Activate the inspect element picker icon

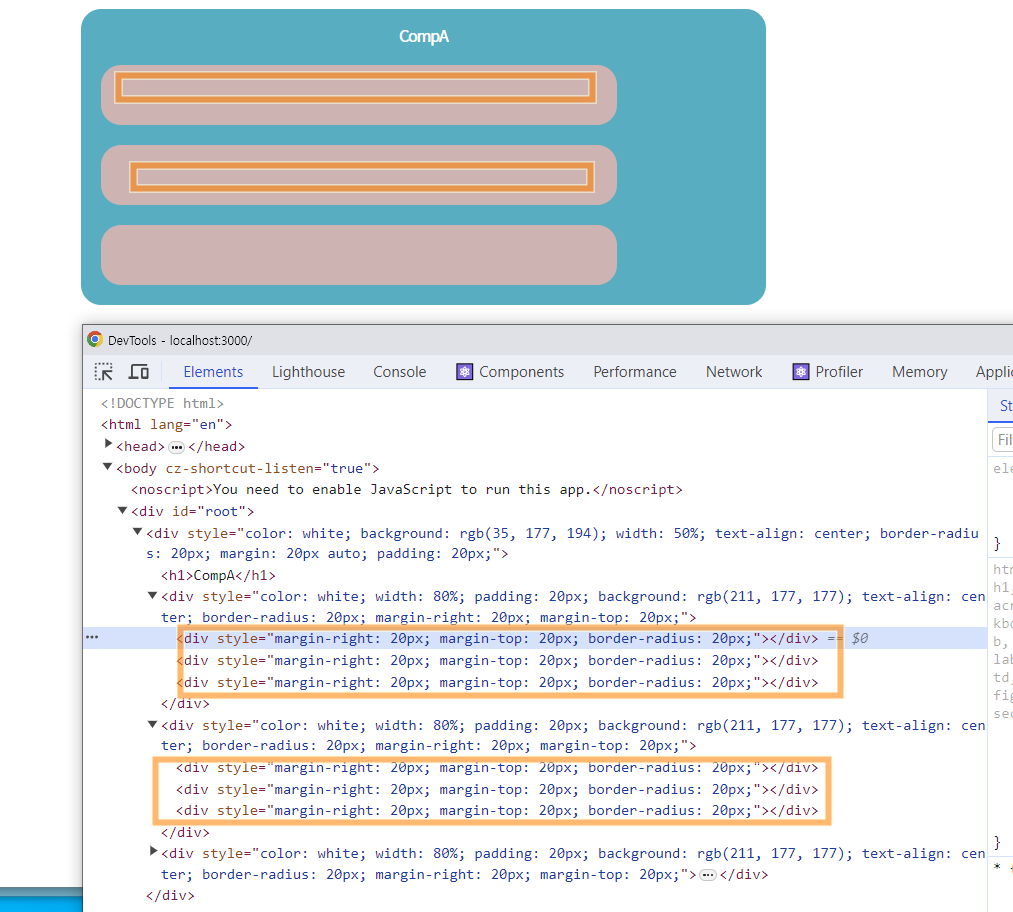click(104, 372)
